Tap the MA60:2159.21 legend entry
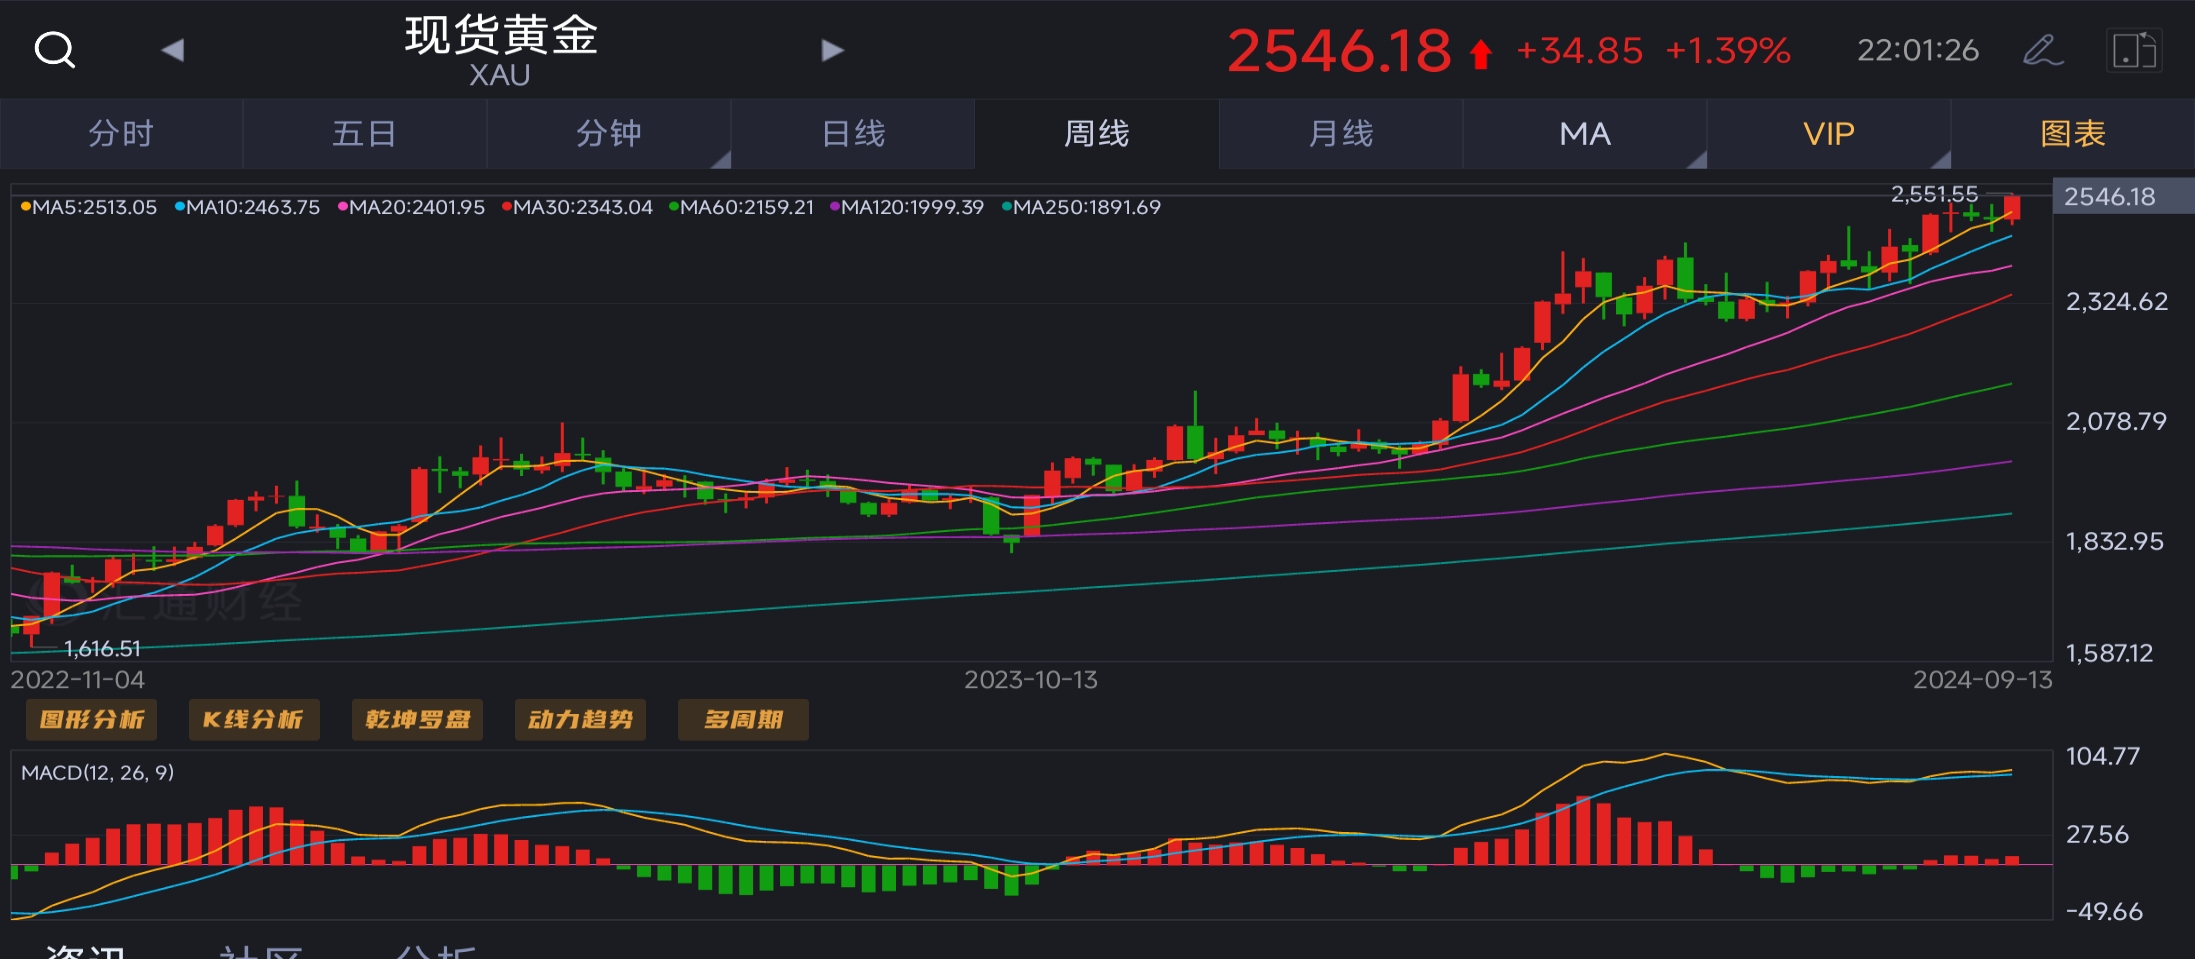2195x959 pixels. (742, 207)
